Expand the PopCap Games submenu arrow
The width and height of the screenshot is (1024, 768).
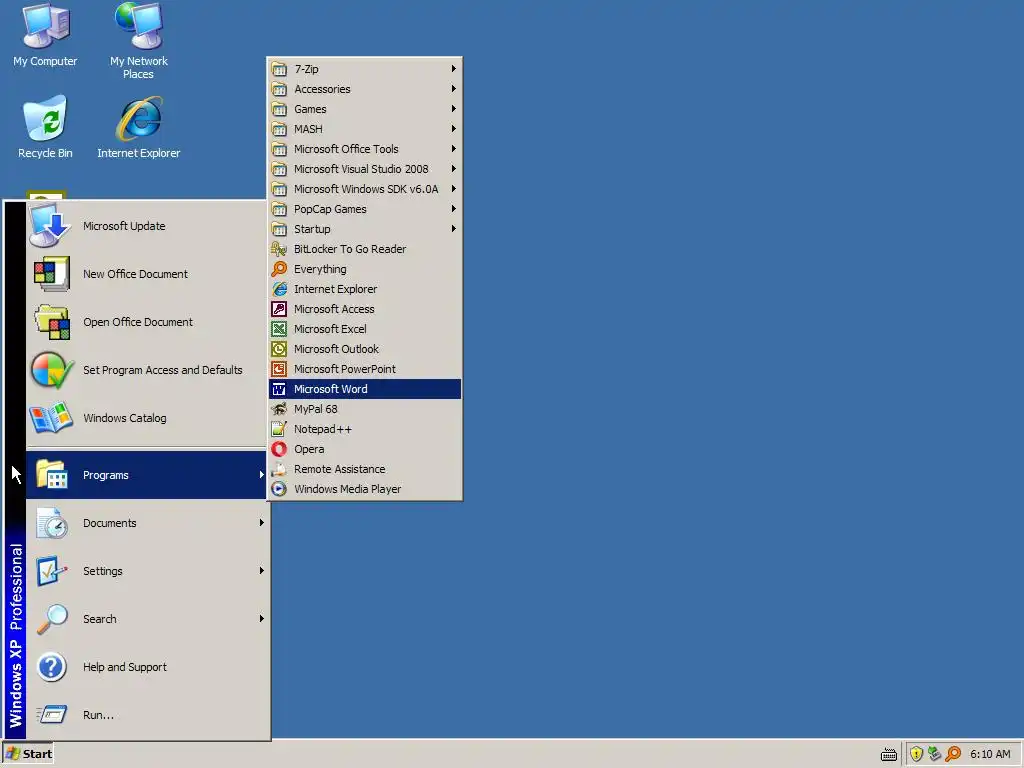(453, 209)
